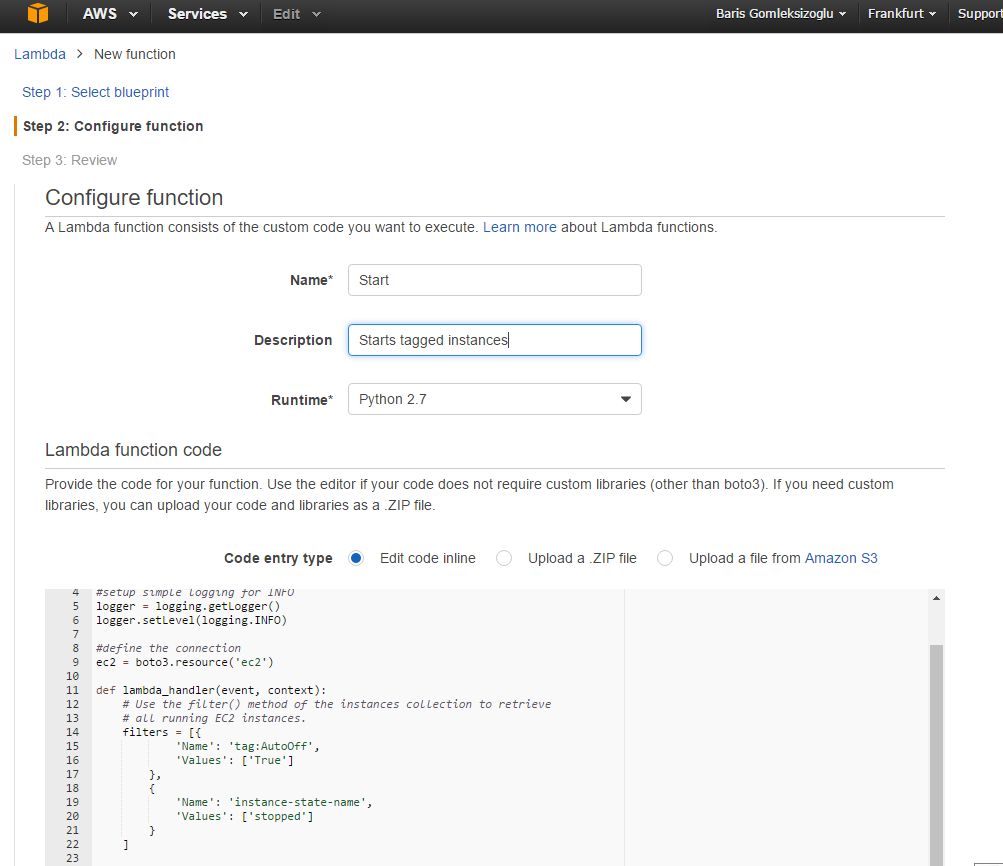Expand the Baris Gomleksizoglu account menu

click(x=781, y=14)
